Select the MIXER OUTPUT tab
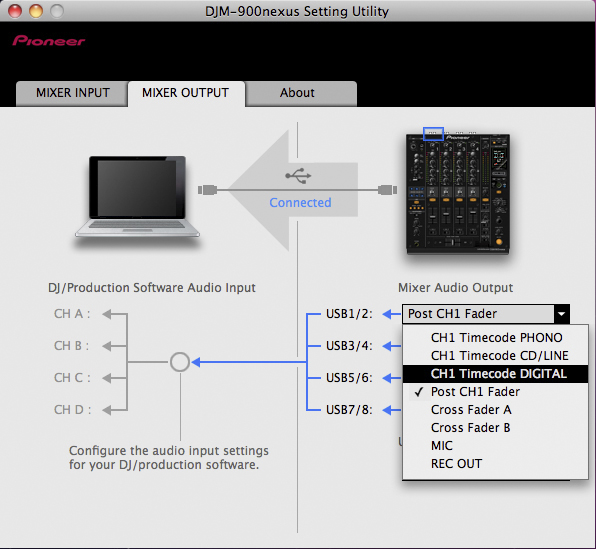 (x=186, y=93)
